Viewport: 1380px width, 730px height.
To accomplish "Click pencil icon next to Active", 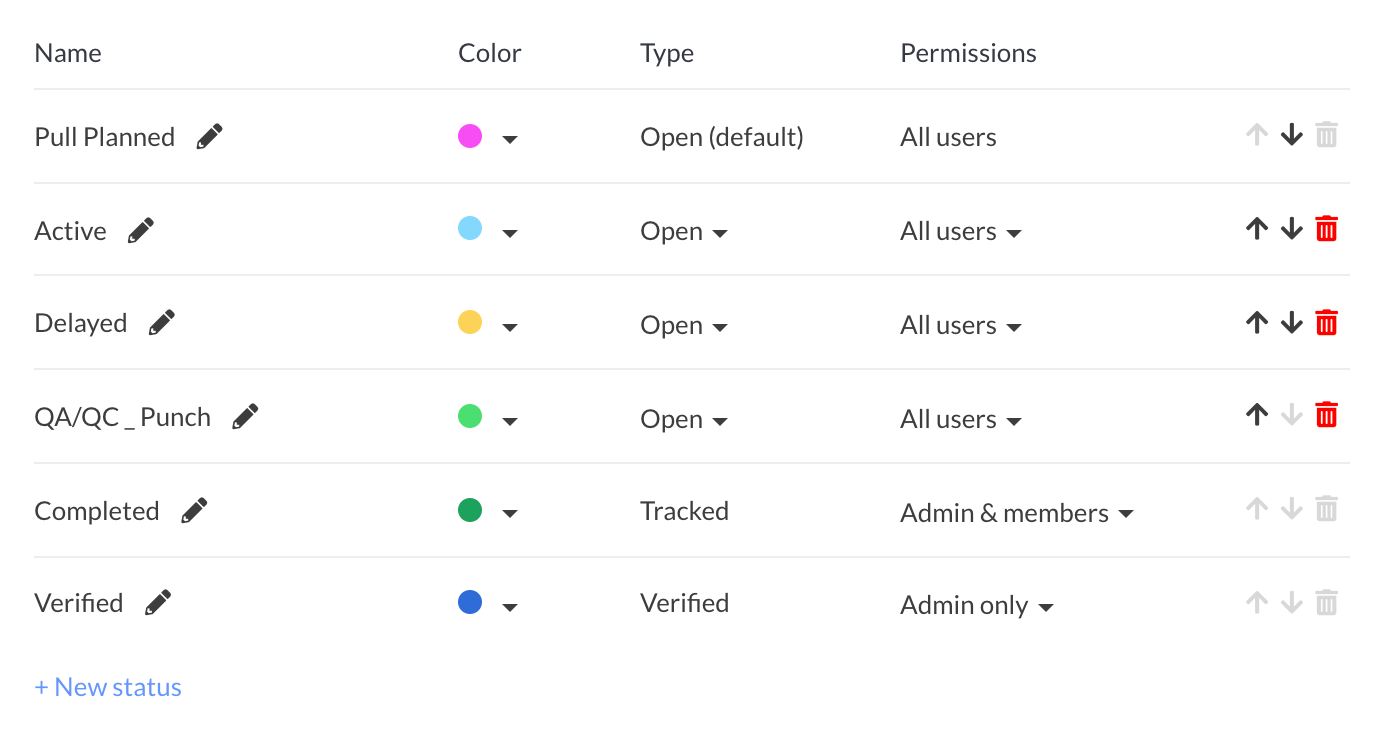I will tap(141, 231).
